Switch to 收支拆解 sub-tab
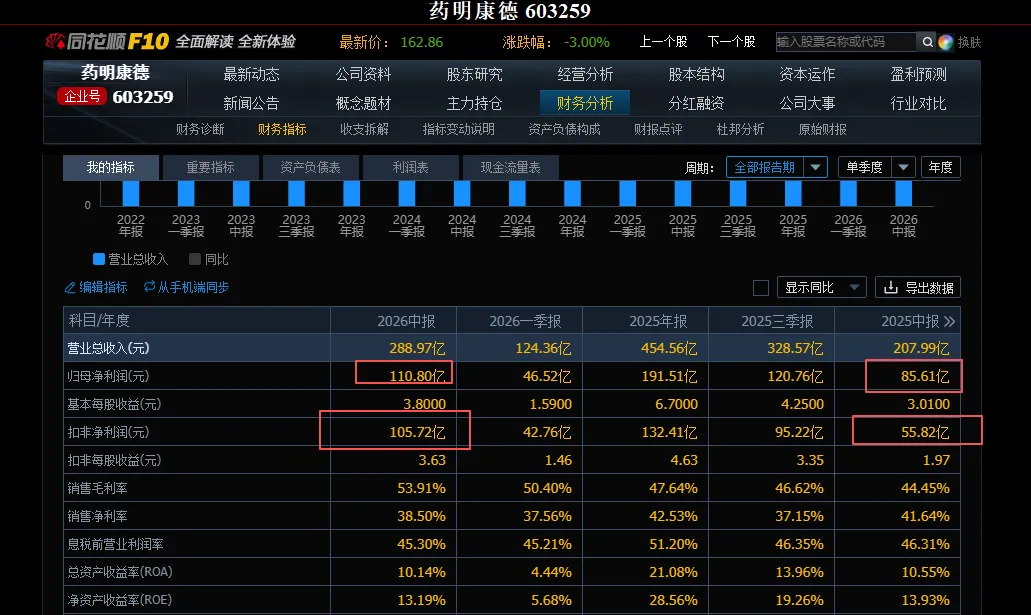1031x615 pixels. [364, 130]
